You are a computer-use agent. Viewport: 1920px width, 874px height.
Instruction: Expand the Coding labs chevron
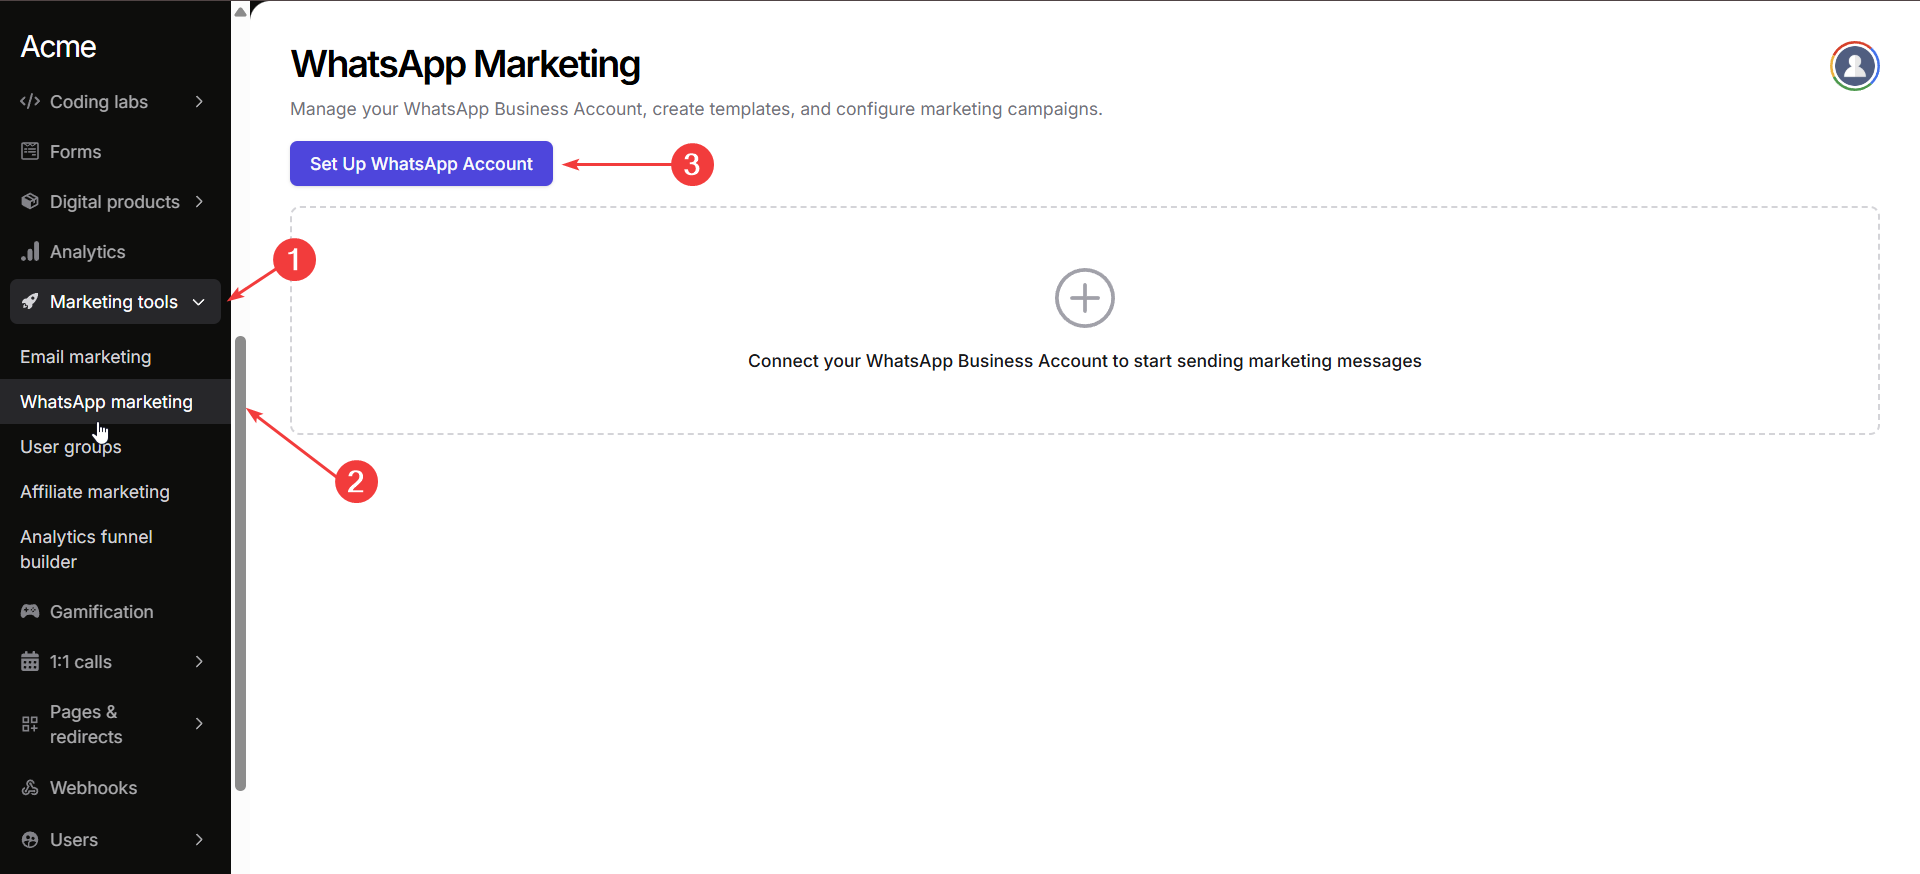point(199,101)
